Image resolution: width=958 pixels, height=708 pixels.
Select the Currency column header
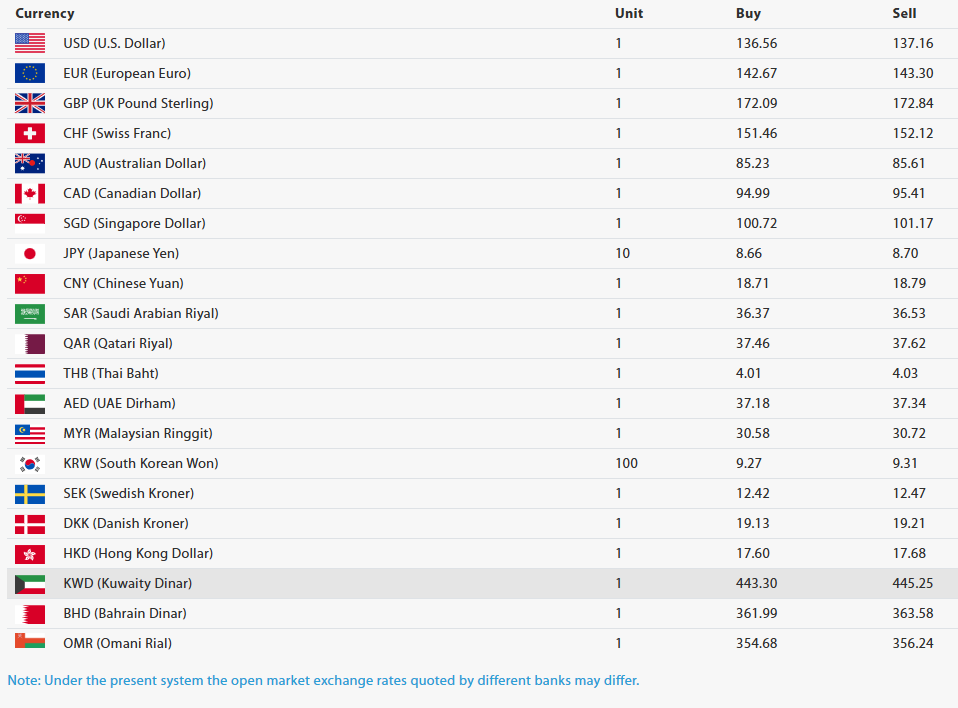point(45,13)
